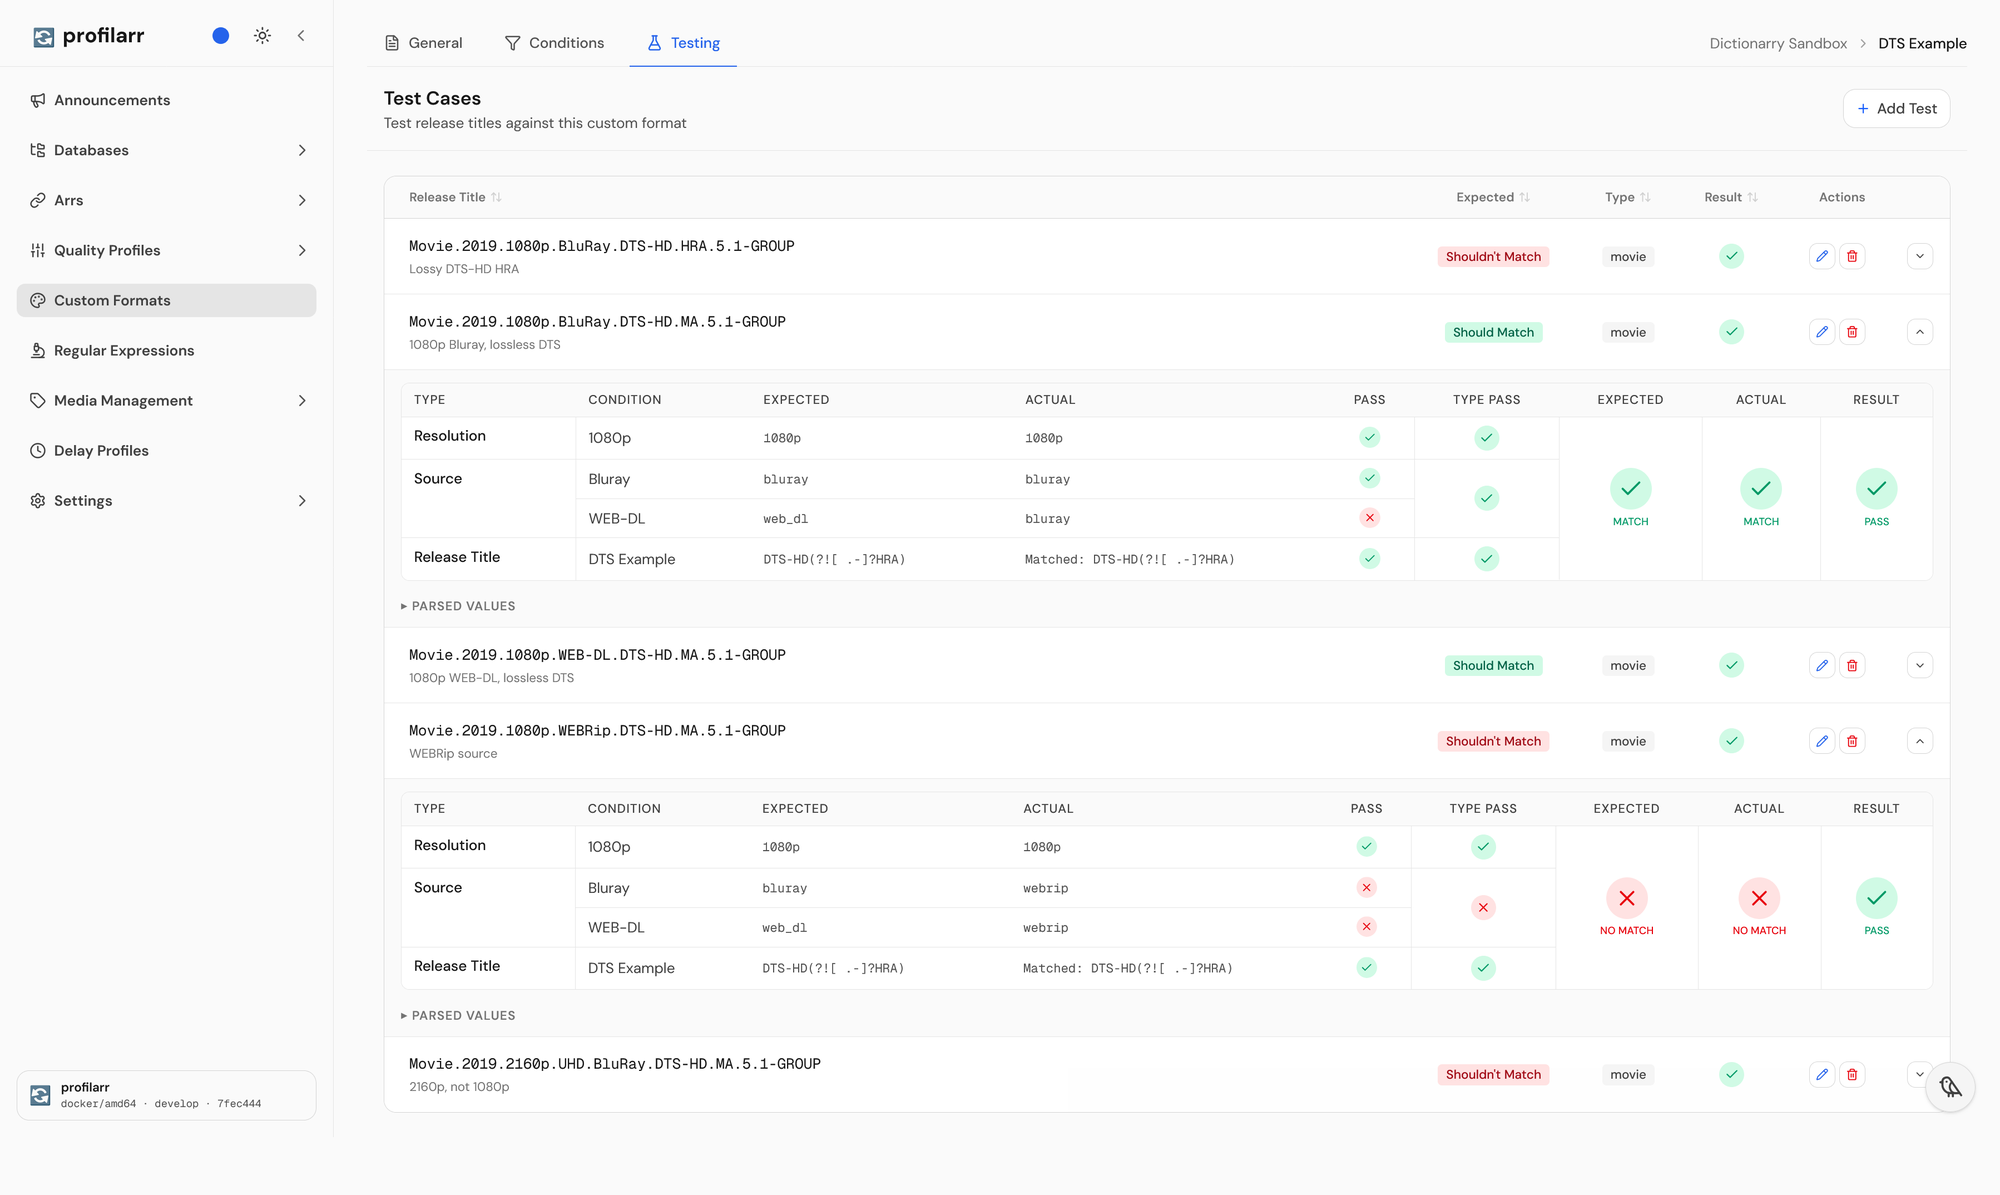Image resolution: width=2000 pixels, height=1195 pixels.
Task: Delete the 2160p UHD test case
Action: [x=1852, y=1074]
